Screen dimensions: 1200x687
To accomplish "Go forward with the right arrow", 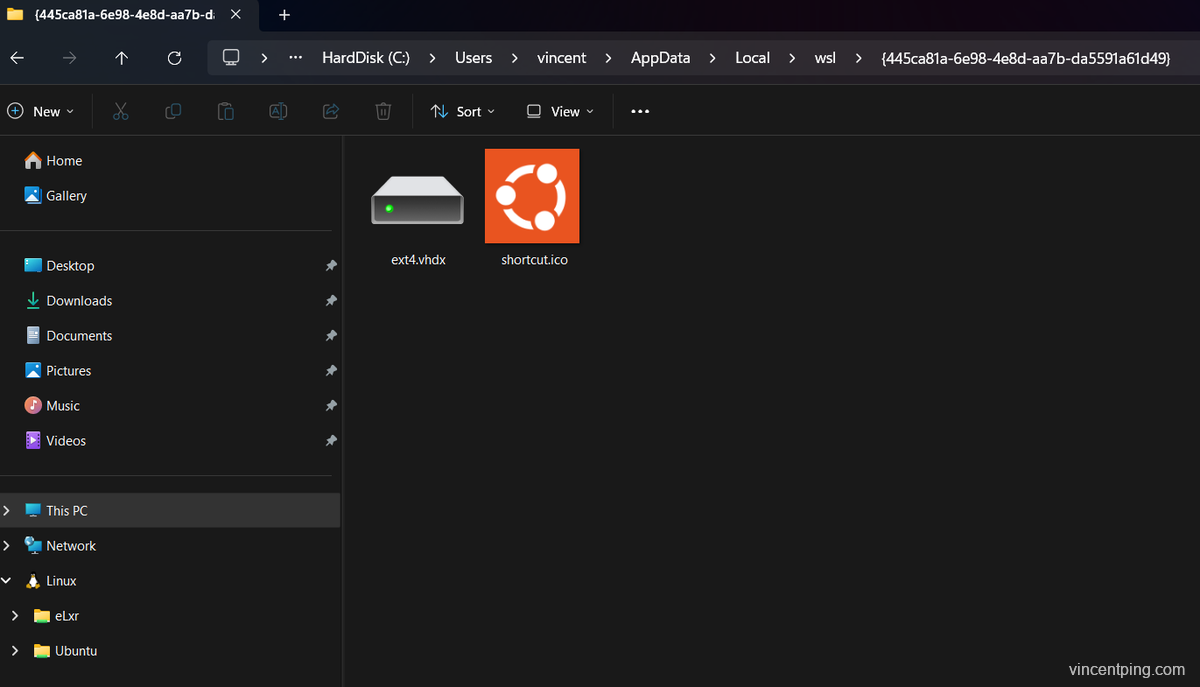I will coord(69,58).
